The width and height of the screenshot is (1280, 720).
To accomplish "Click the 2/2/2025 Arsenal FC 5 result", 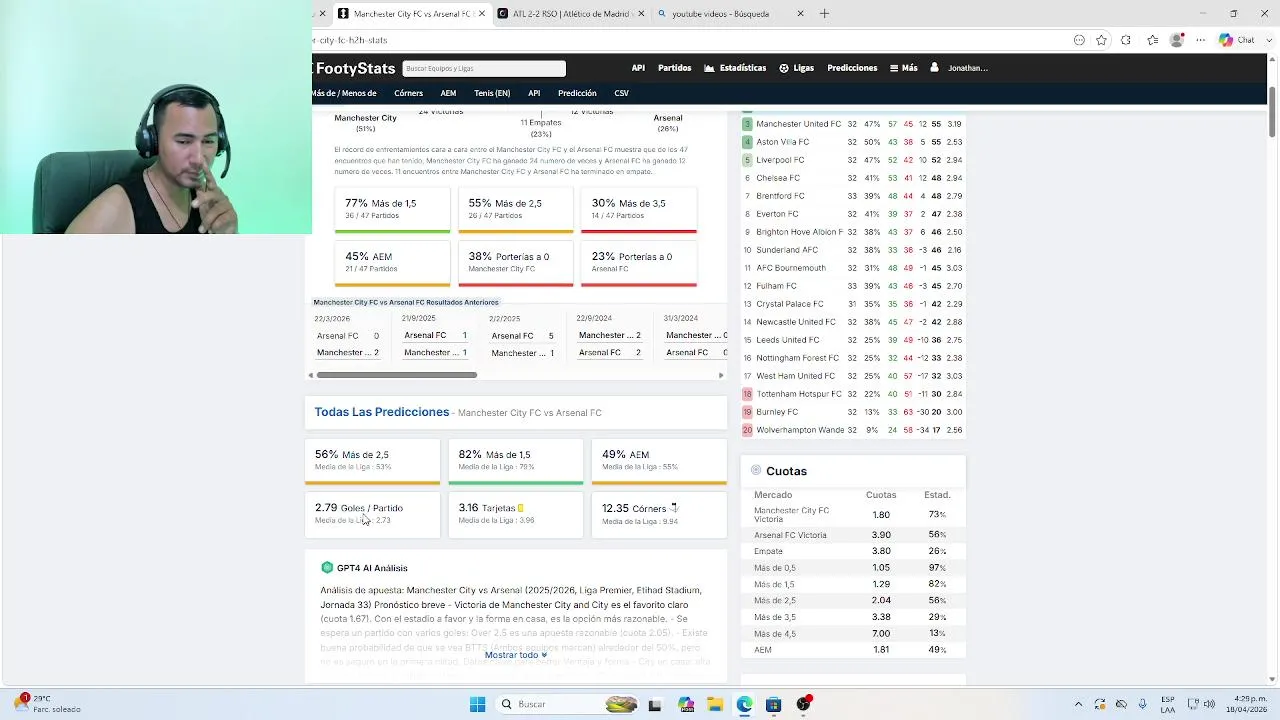I will point(522,336).
